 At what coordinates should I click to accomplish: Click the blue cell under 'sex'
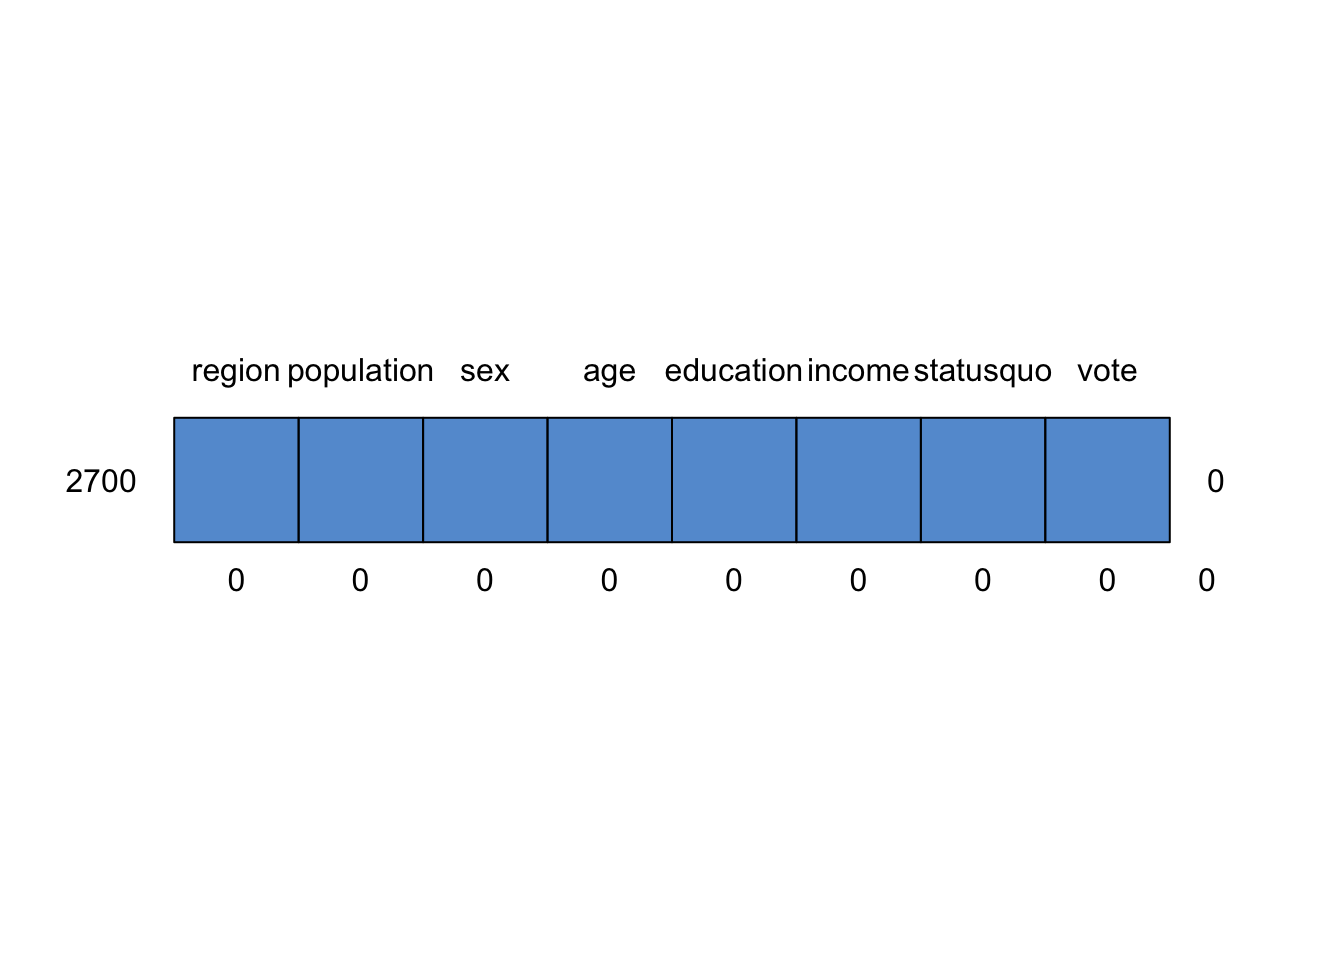tap(485, 480)
